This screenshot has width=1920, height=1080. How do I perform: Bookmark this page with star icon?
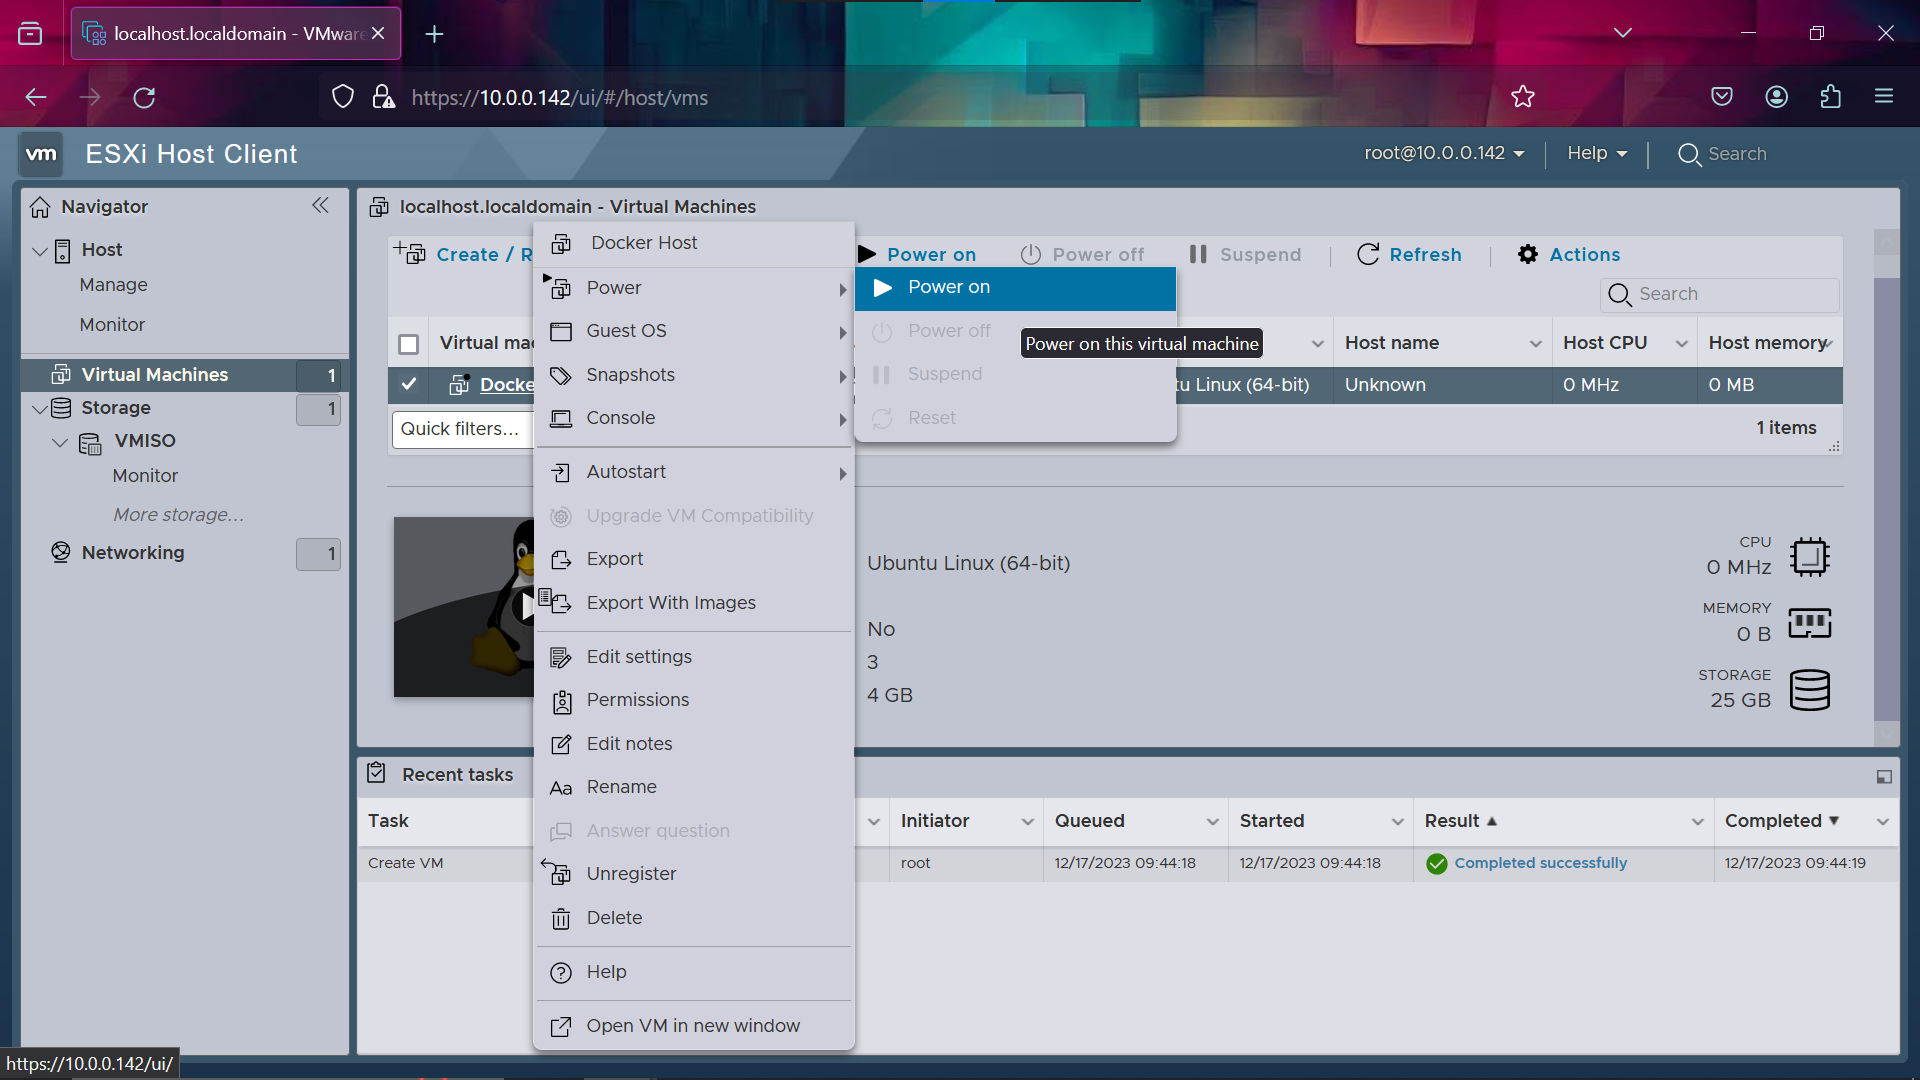click(1523, 97)
